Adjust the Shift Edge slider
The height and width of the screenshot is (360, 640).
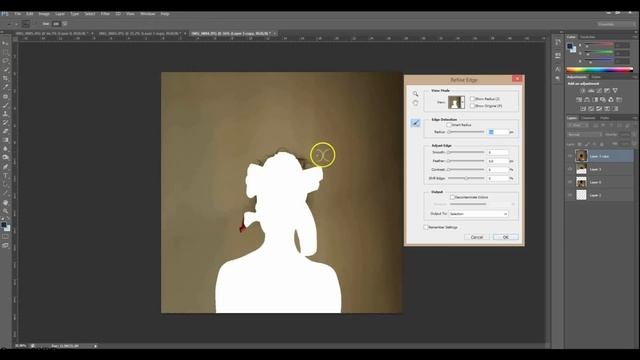tap(466, 178)
